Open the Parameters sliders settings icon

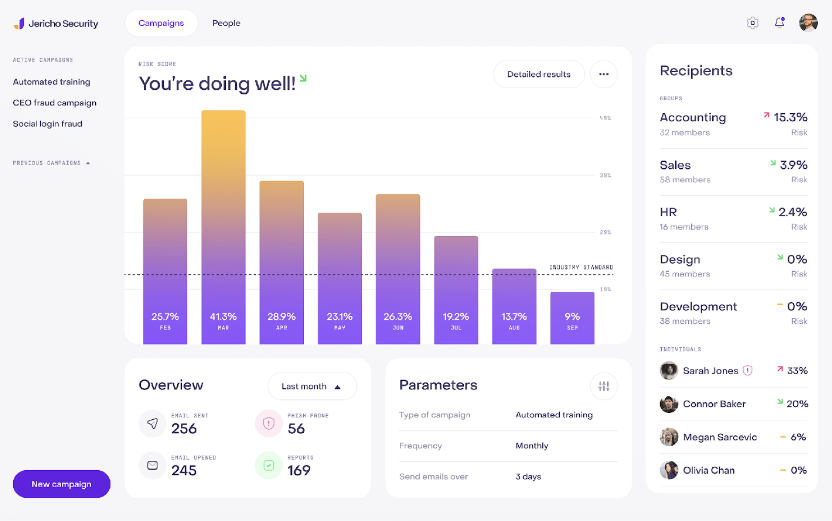604,386
